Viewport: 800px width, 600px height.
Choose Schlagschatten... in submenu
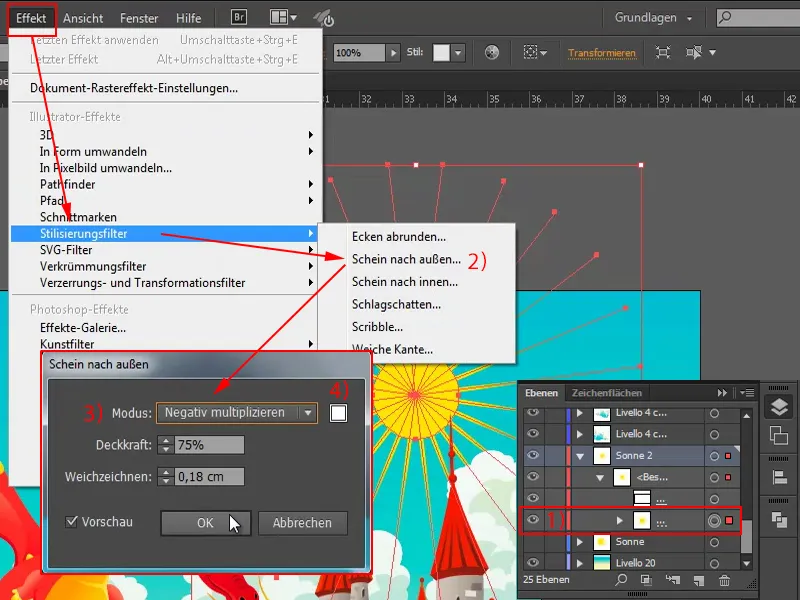coord(396,305)
